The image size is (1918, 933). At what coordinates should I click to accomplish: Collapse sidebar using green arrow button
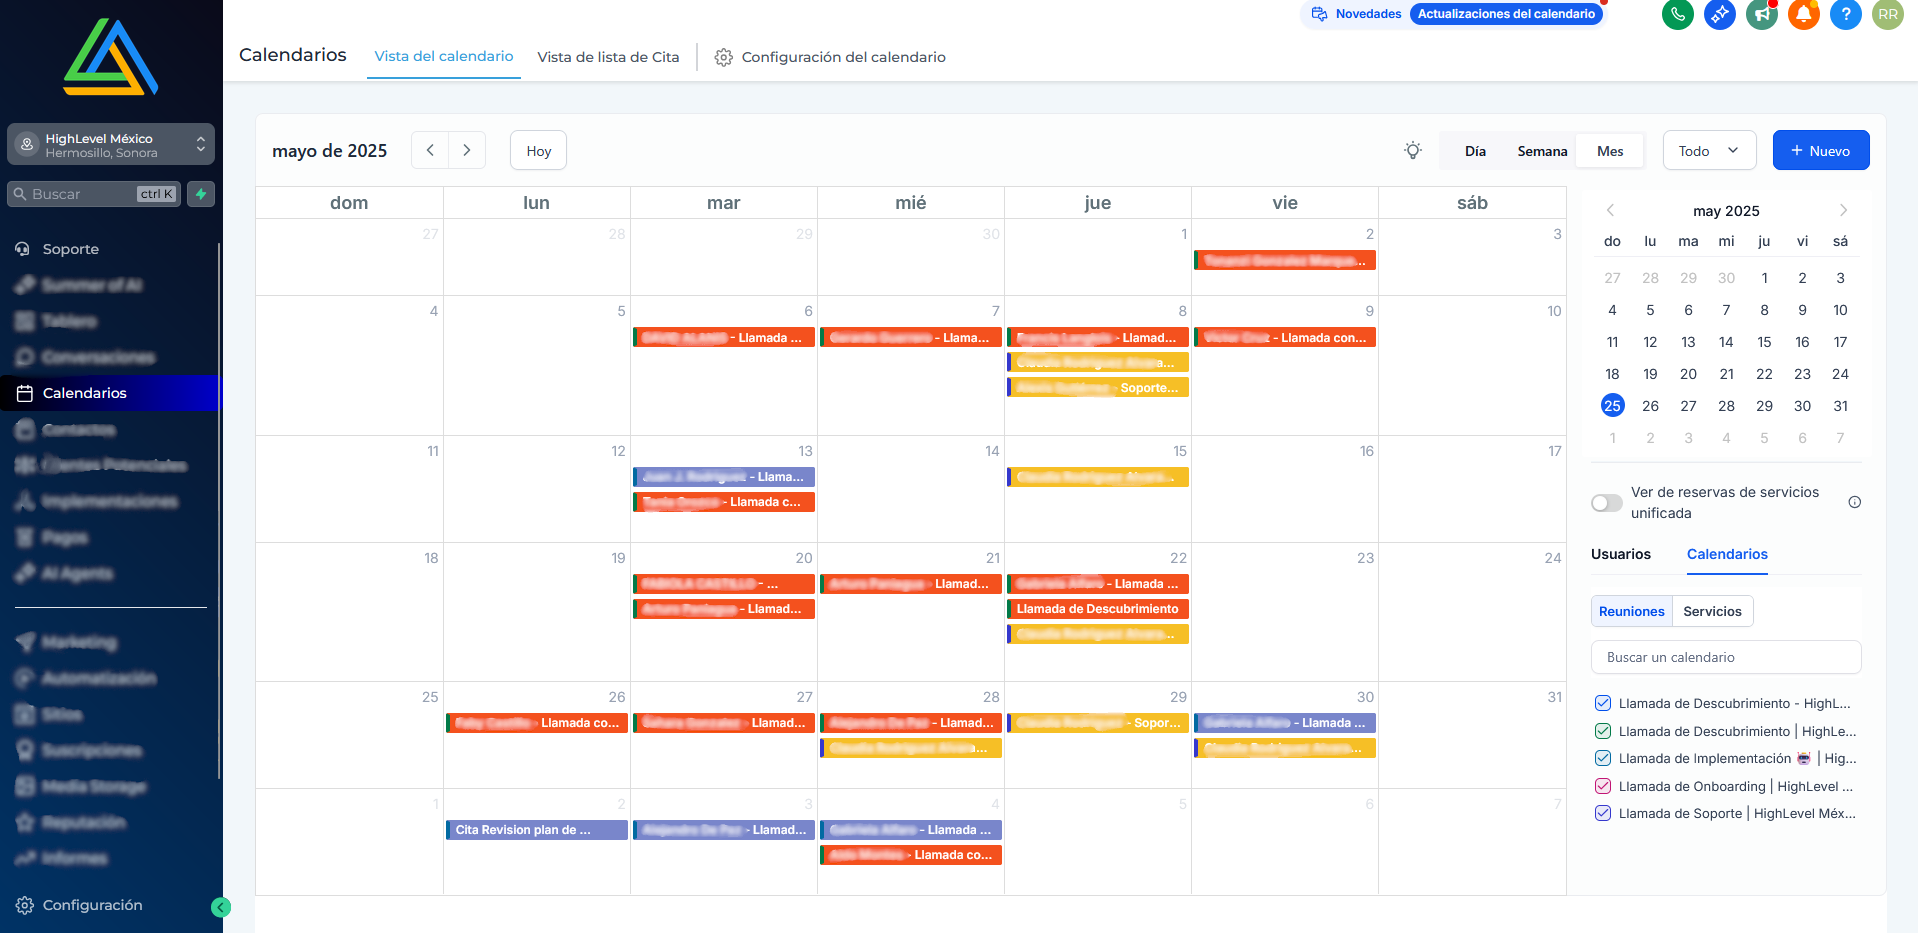[x=221, y=907]
